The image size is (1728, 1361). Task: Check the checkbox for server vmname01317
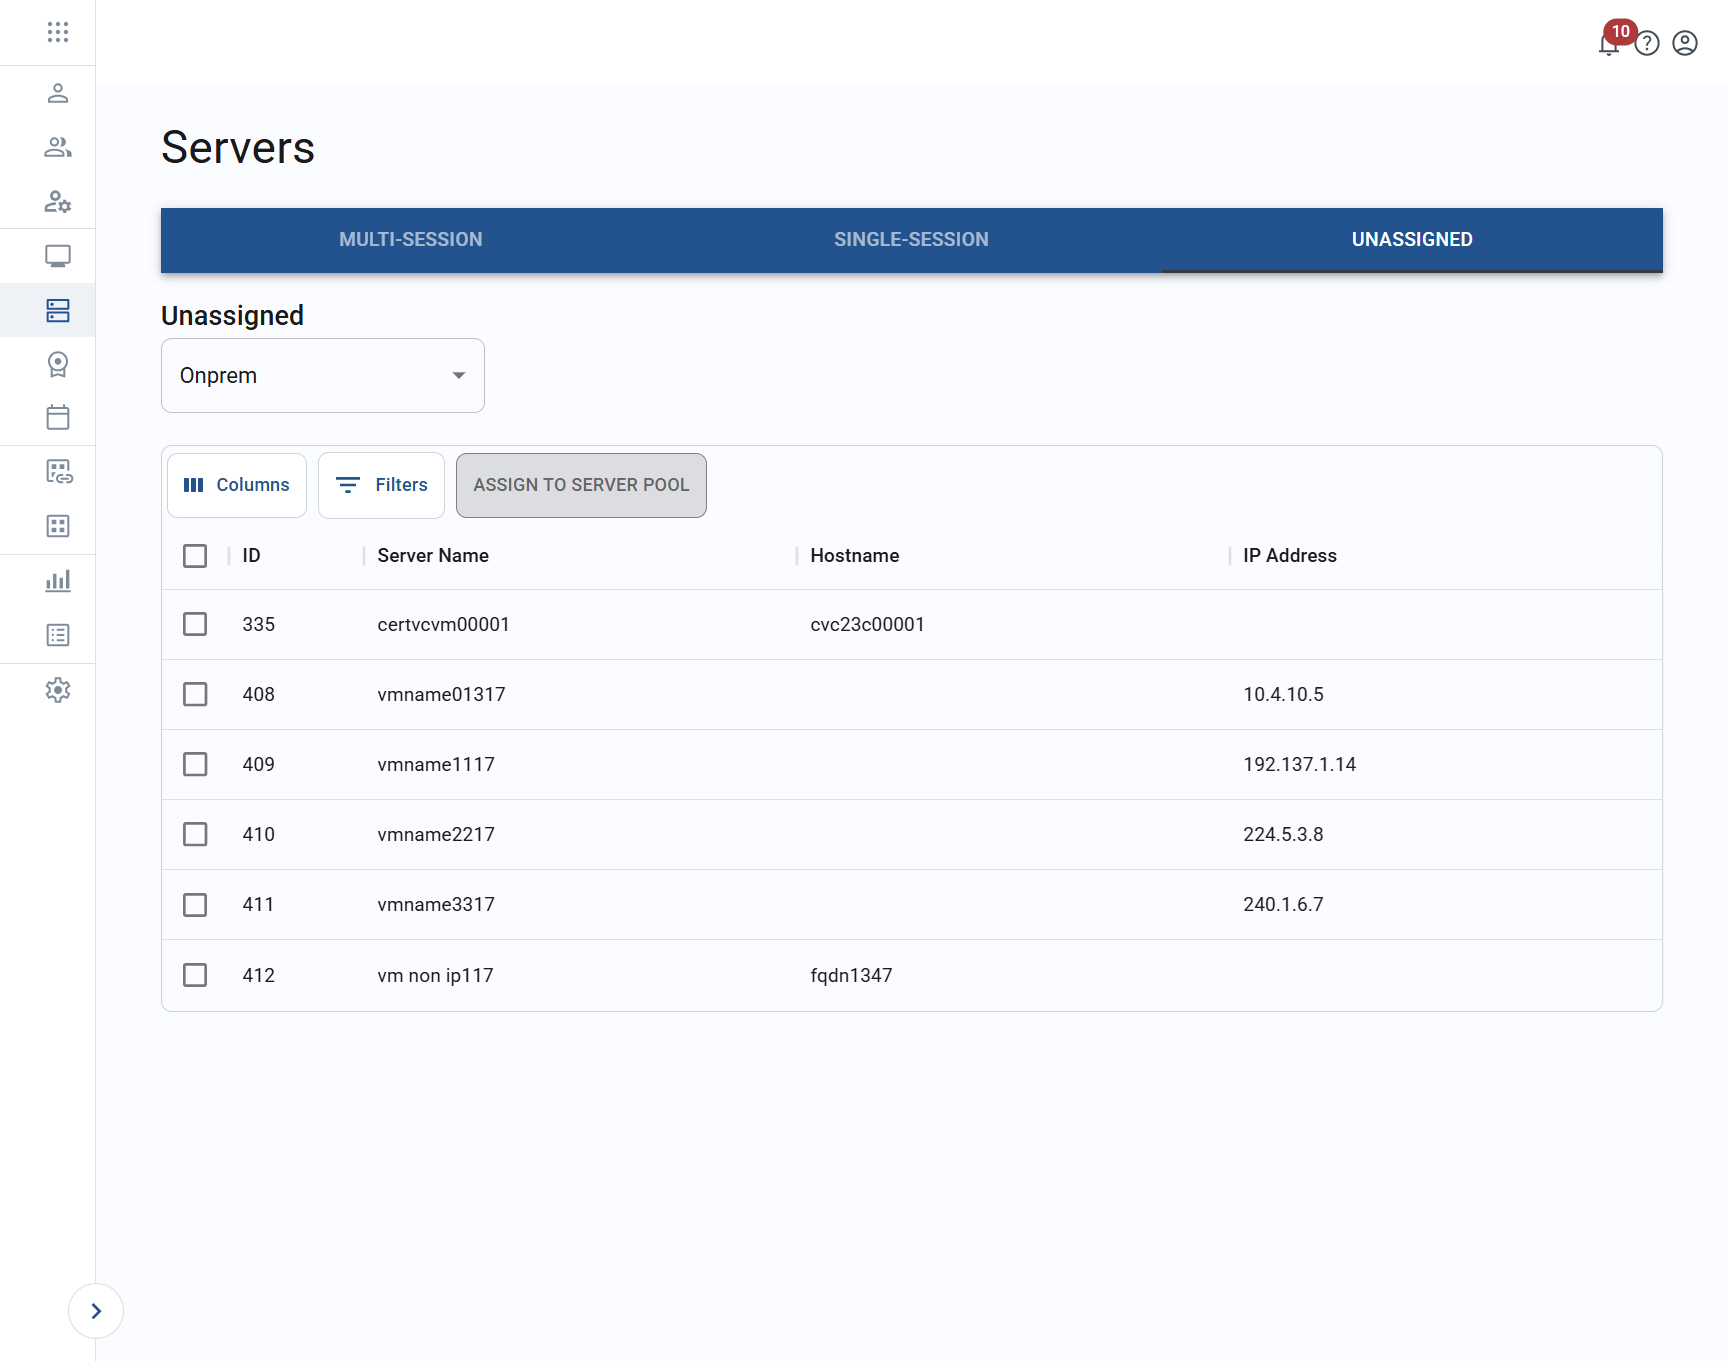coord(195,694)
